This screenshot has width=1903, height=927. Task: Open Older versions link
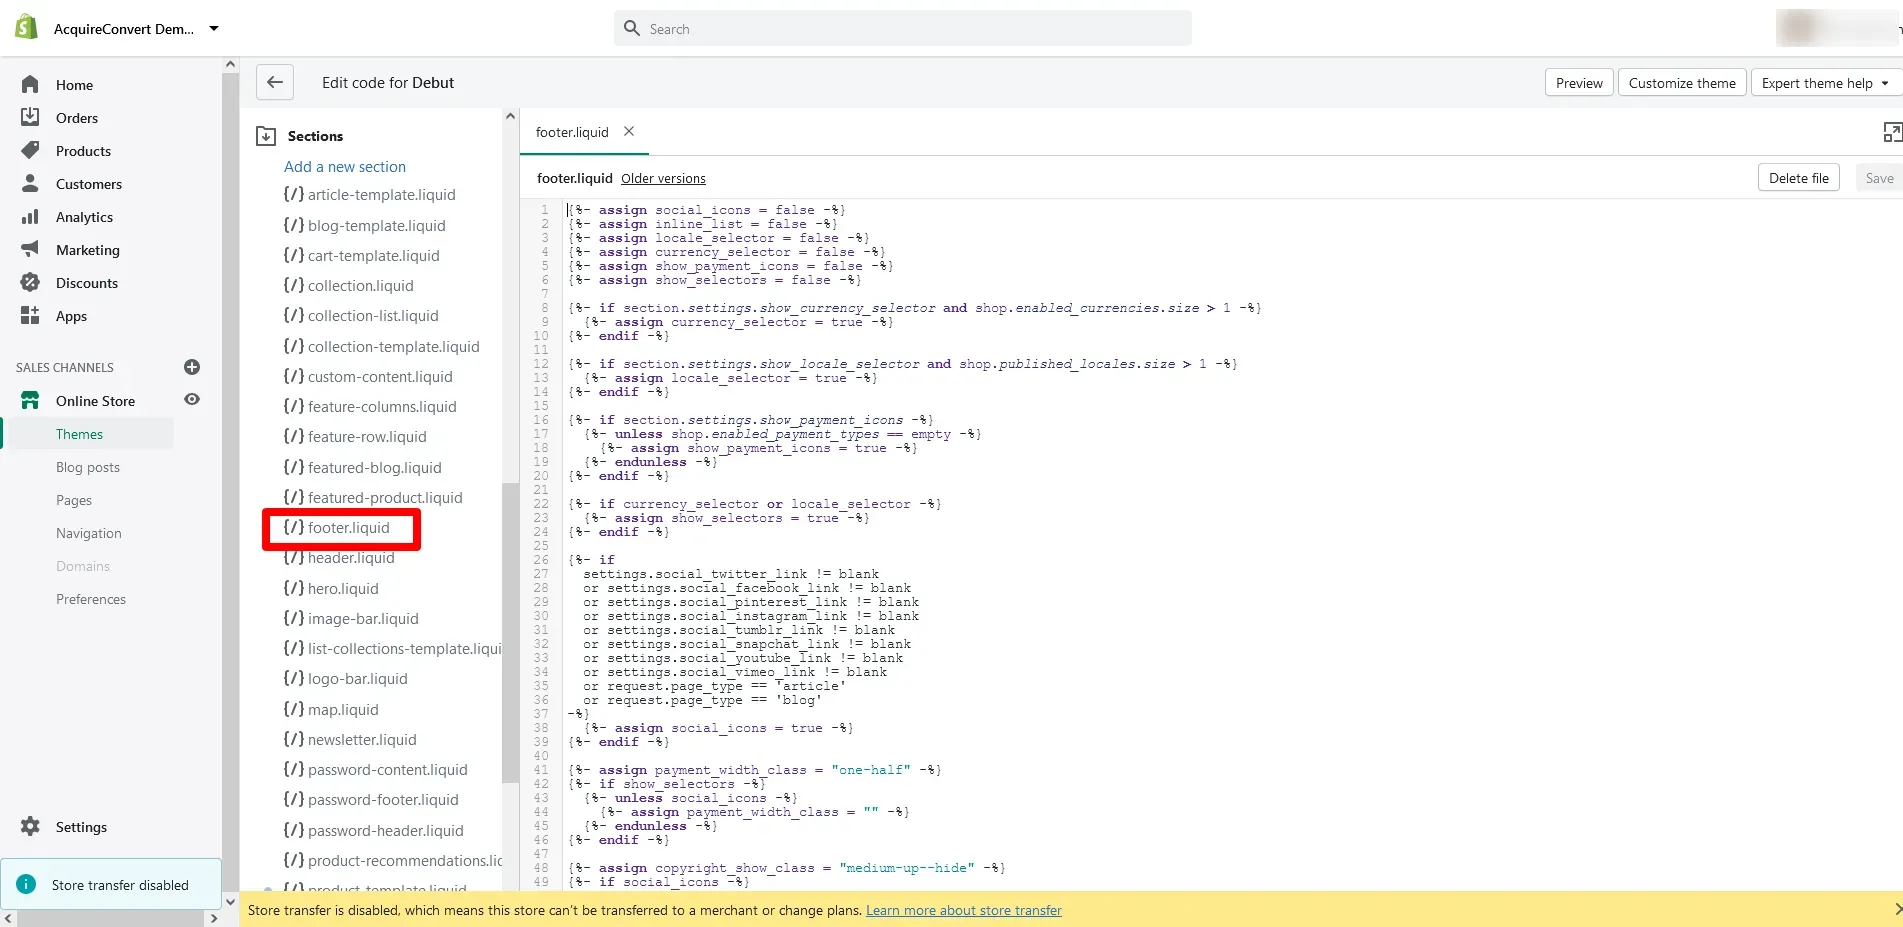(663, 179)
